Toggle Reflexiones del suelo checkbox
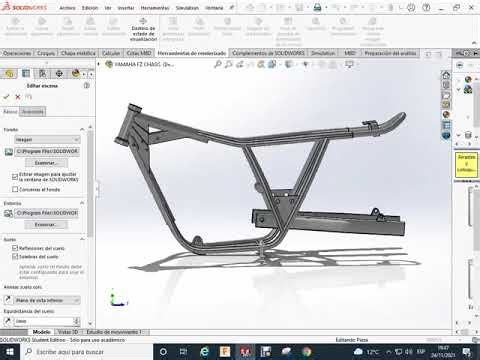The width and height of the screenshot is (480, 360). [15, 248]
